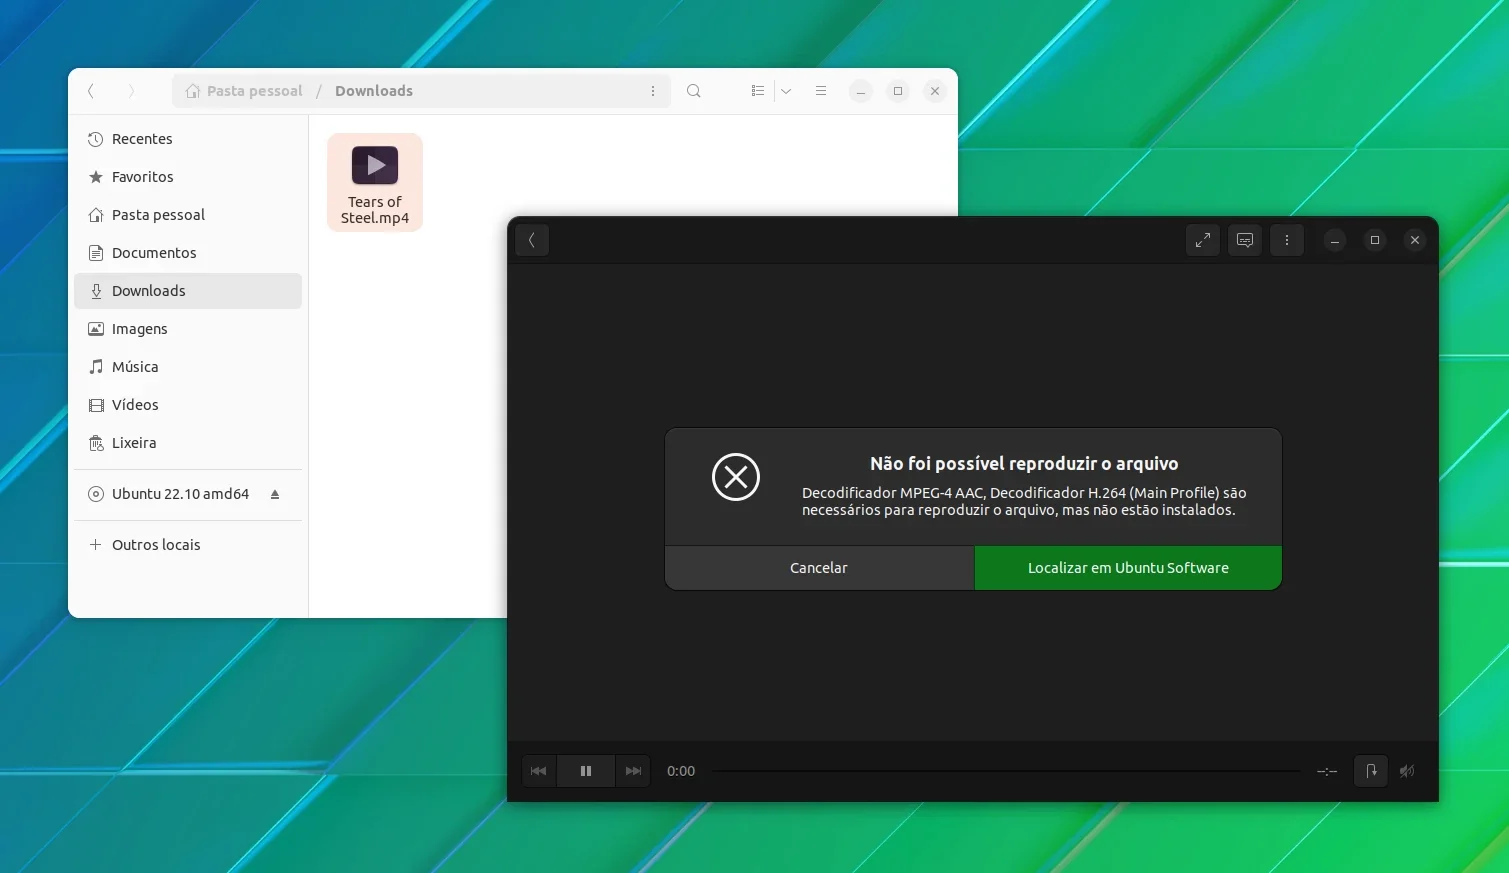This screenshot has height=873, width=1509.
Task: Open the path bar three-dot menu
Action: [x=653, y=91]
